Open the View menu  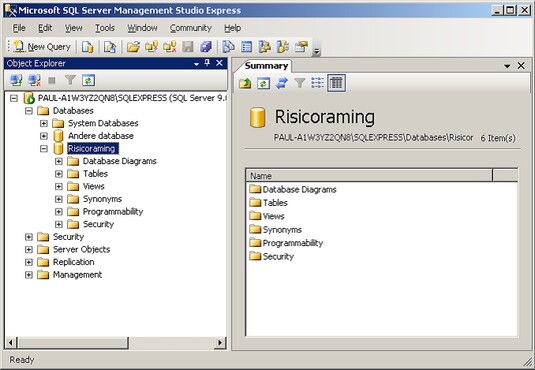pyautogui.click(x=74, y=28)
